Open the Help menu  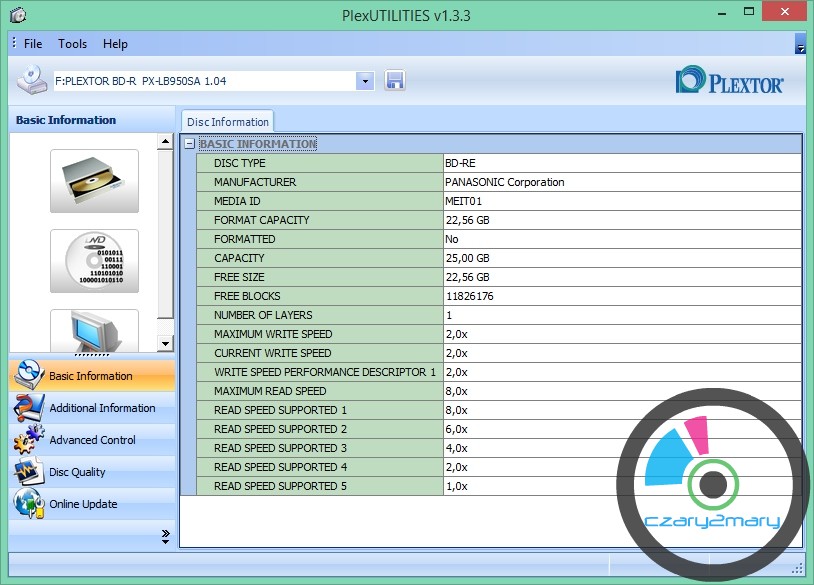(115, 44)
